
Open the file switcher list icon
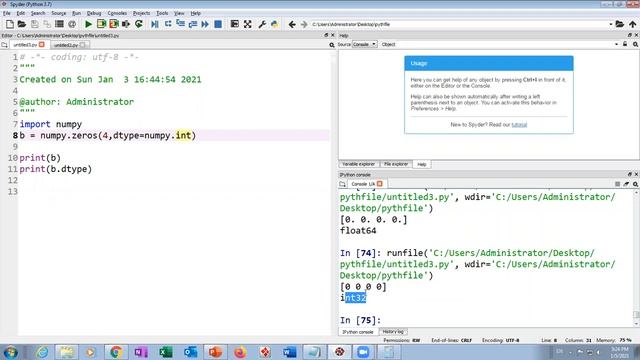tap(59, 24)
